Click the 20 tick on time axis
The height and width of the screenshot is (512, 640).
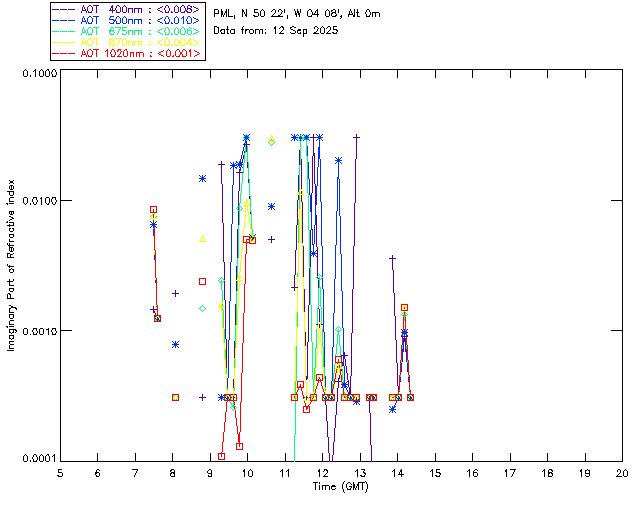[621, 472]
